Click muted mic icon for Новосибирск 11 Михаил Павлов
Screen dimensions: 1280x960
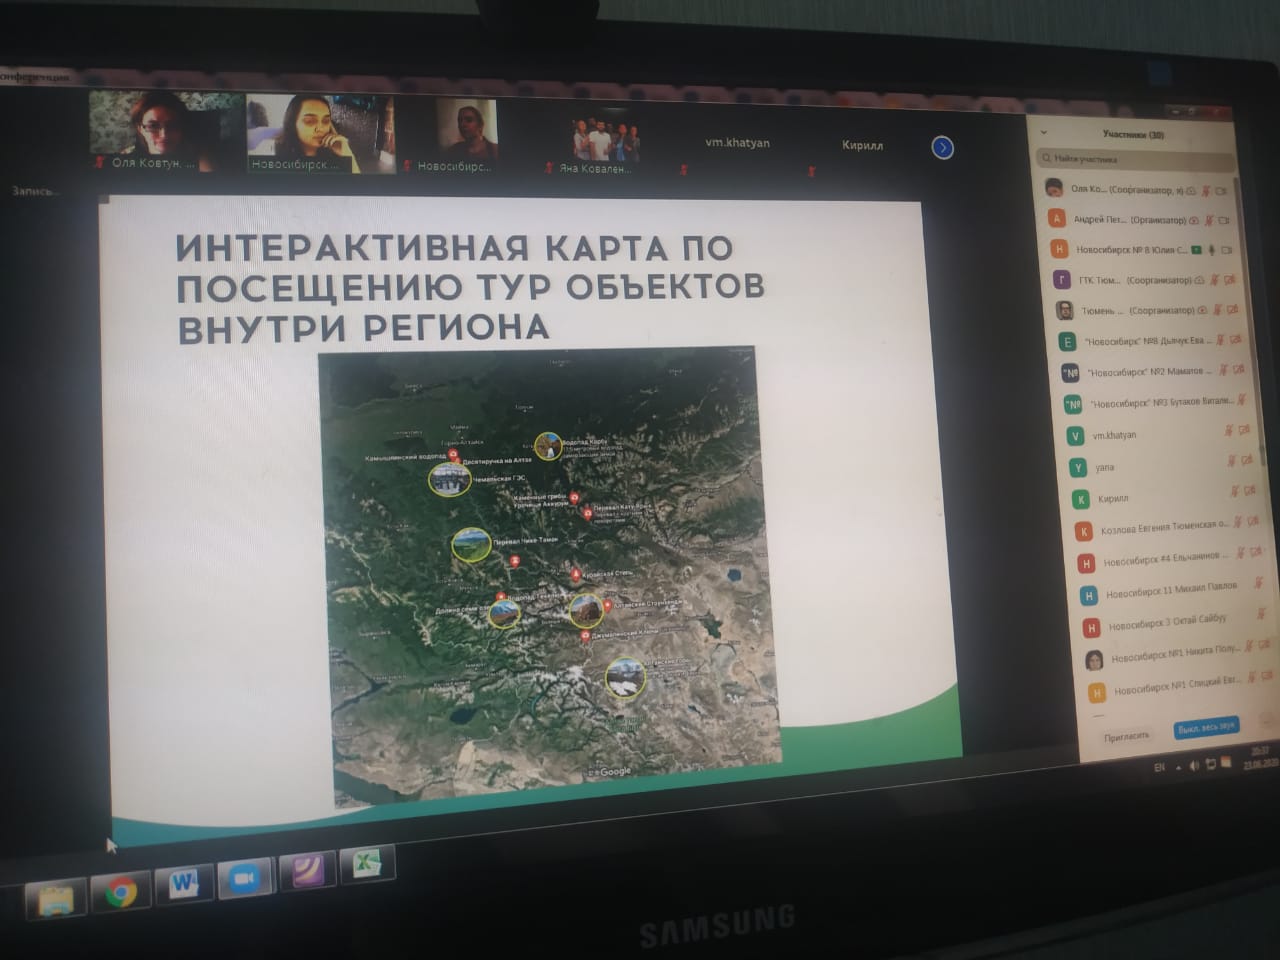coord(1260,583)
